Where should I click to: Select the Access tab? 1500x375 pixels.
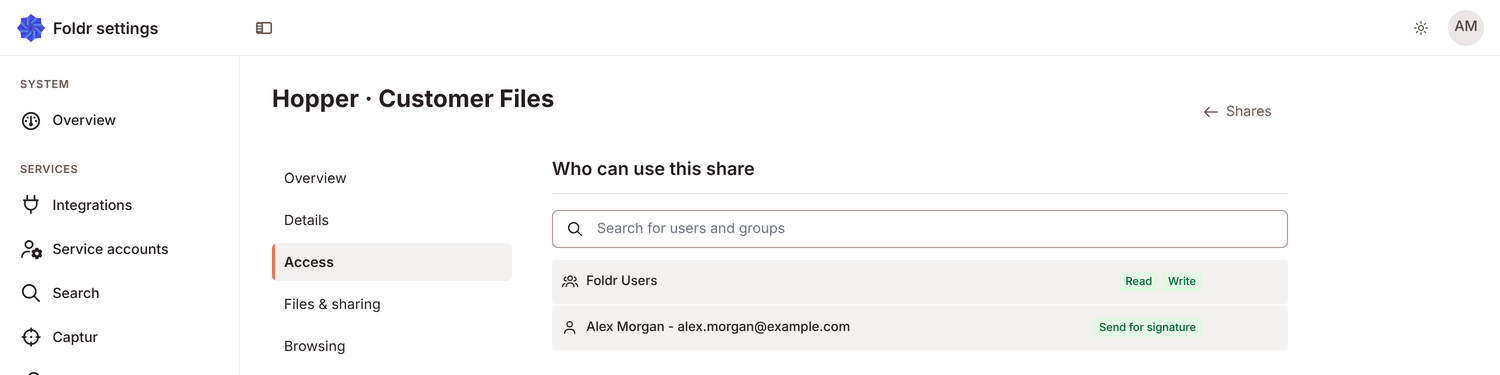(392, 262)
